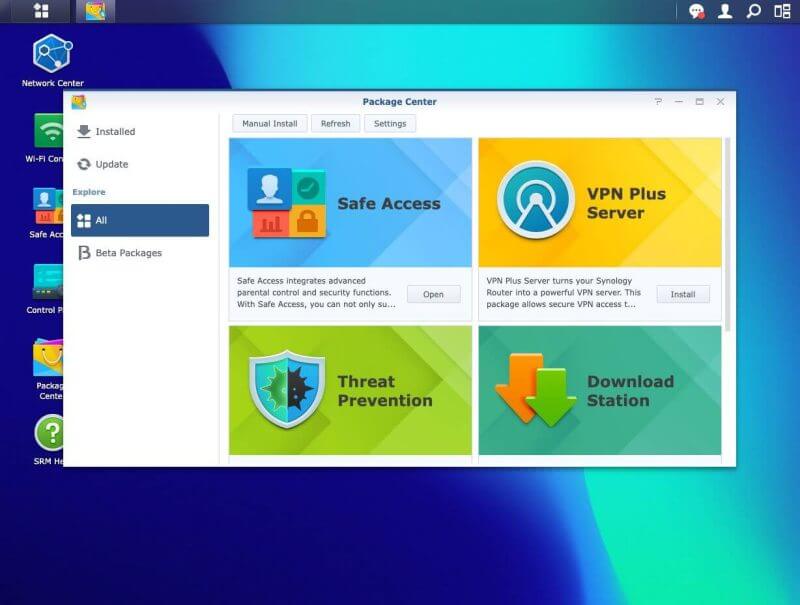
Task: Install VPN Plus Server
Action: point(683,294)
